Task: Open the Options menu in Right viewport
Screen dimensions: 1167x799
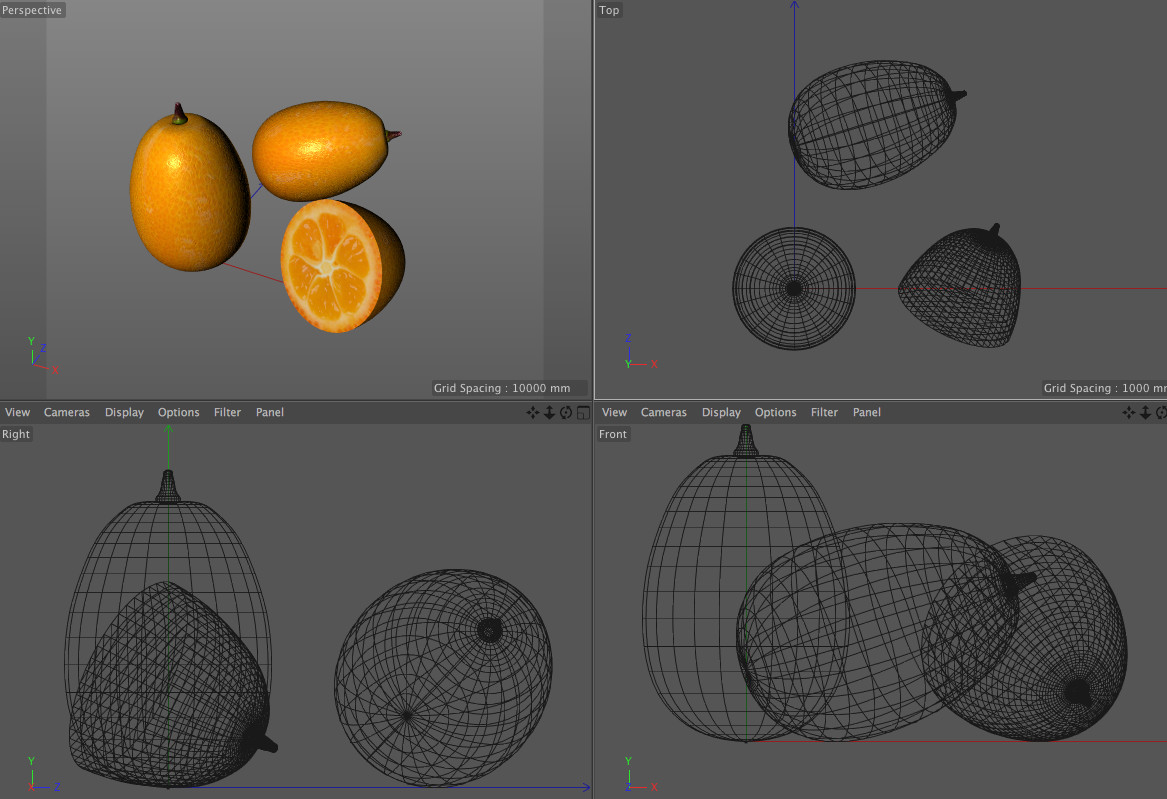Action: tap(178, 413)
